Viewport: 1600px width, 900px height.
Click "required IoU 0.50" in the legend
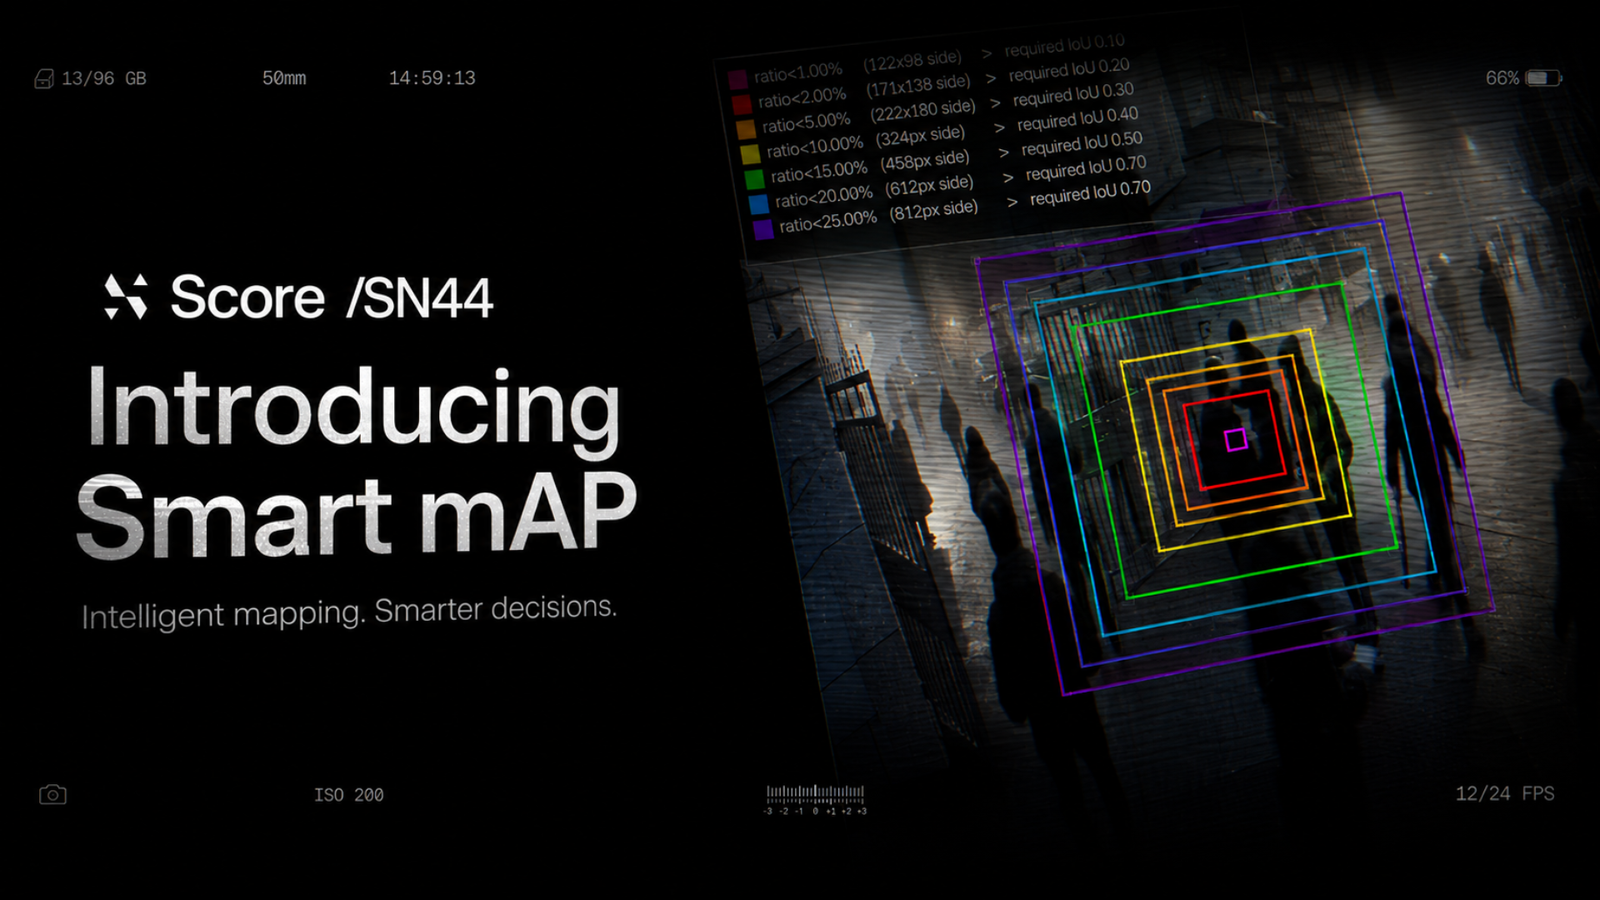[x=1082, y=143]
